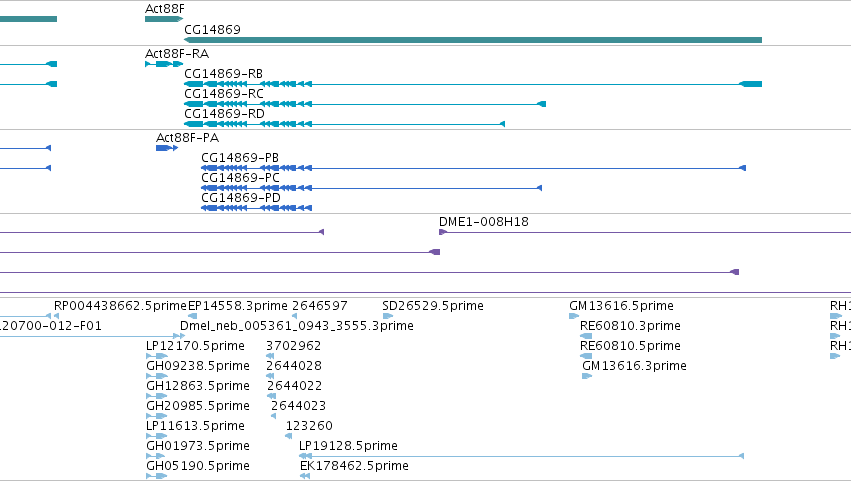The width and height of the screenshot is (851, 481).
Task: Choose the GH09238.5prime label
Action: pyautogui.click(x=198, y=366)
